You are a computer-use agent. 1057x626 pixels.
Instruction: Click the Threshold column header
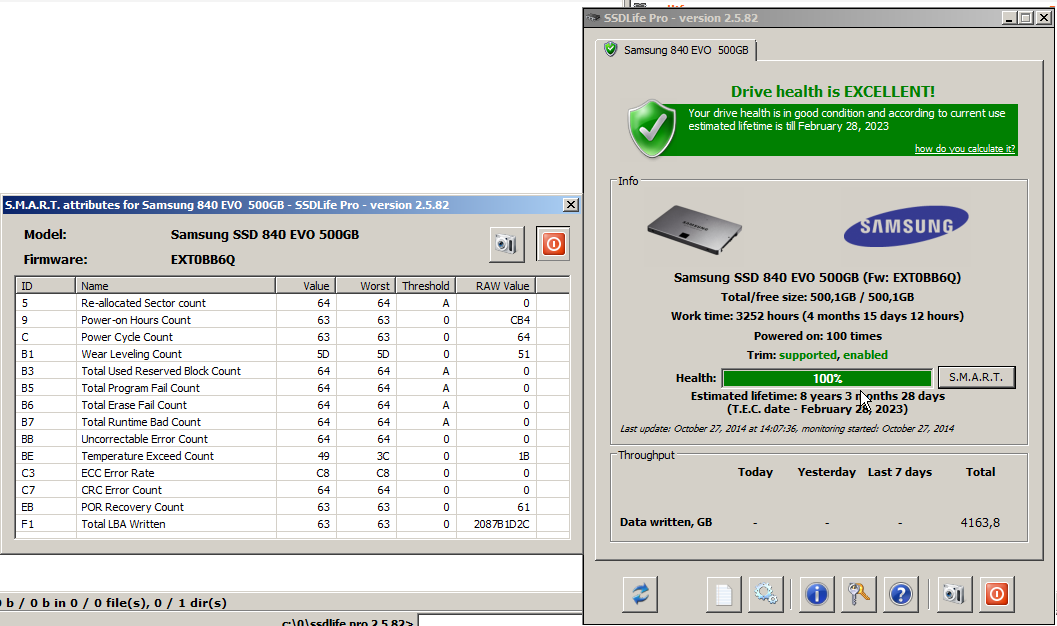click(425, 286)
